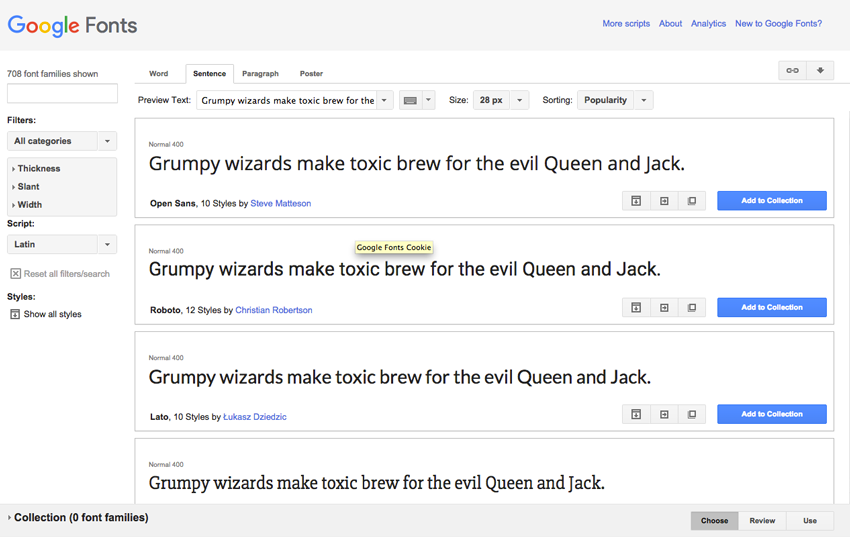The height and width of the screenshot is (537, 850).
Task: Click the link/bookmark icon button at top right
Action: 792,71
